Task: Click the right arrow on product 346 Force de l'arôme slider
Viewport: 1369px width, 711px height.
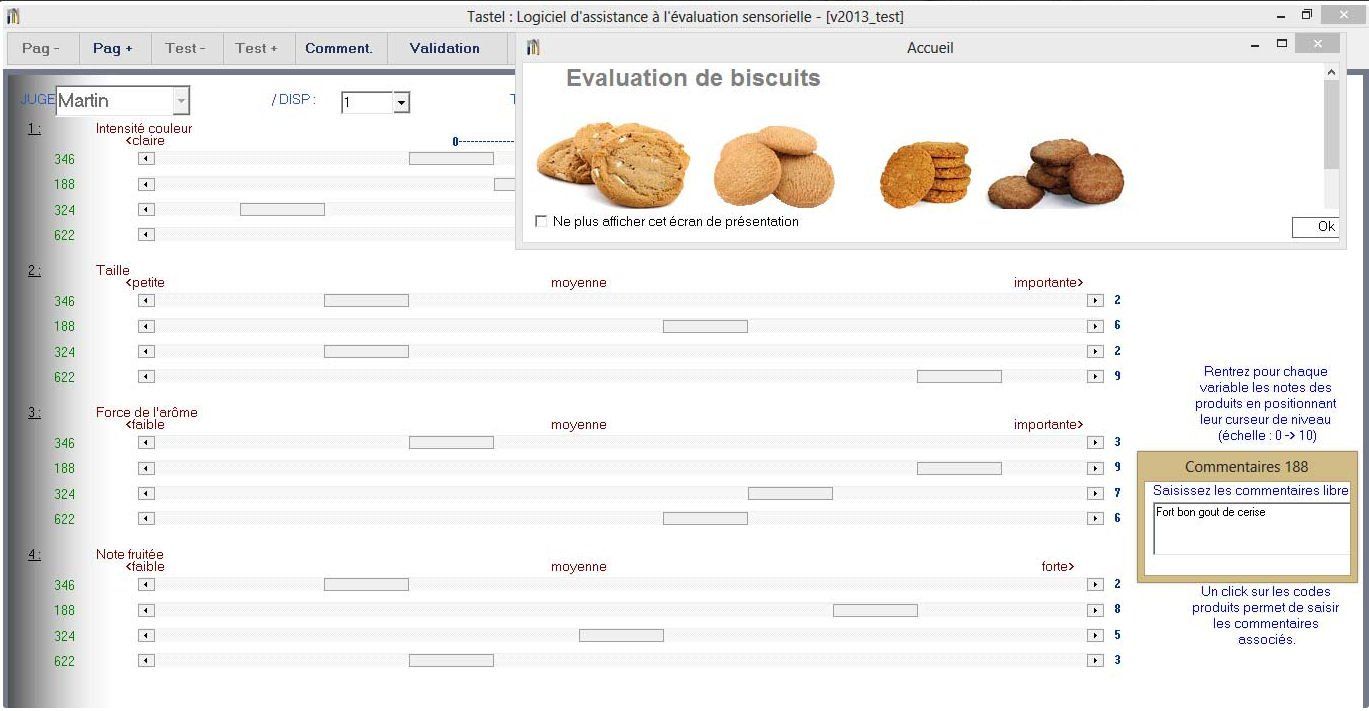Action: pos(1095,442)
